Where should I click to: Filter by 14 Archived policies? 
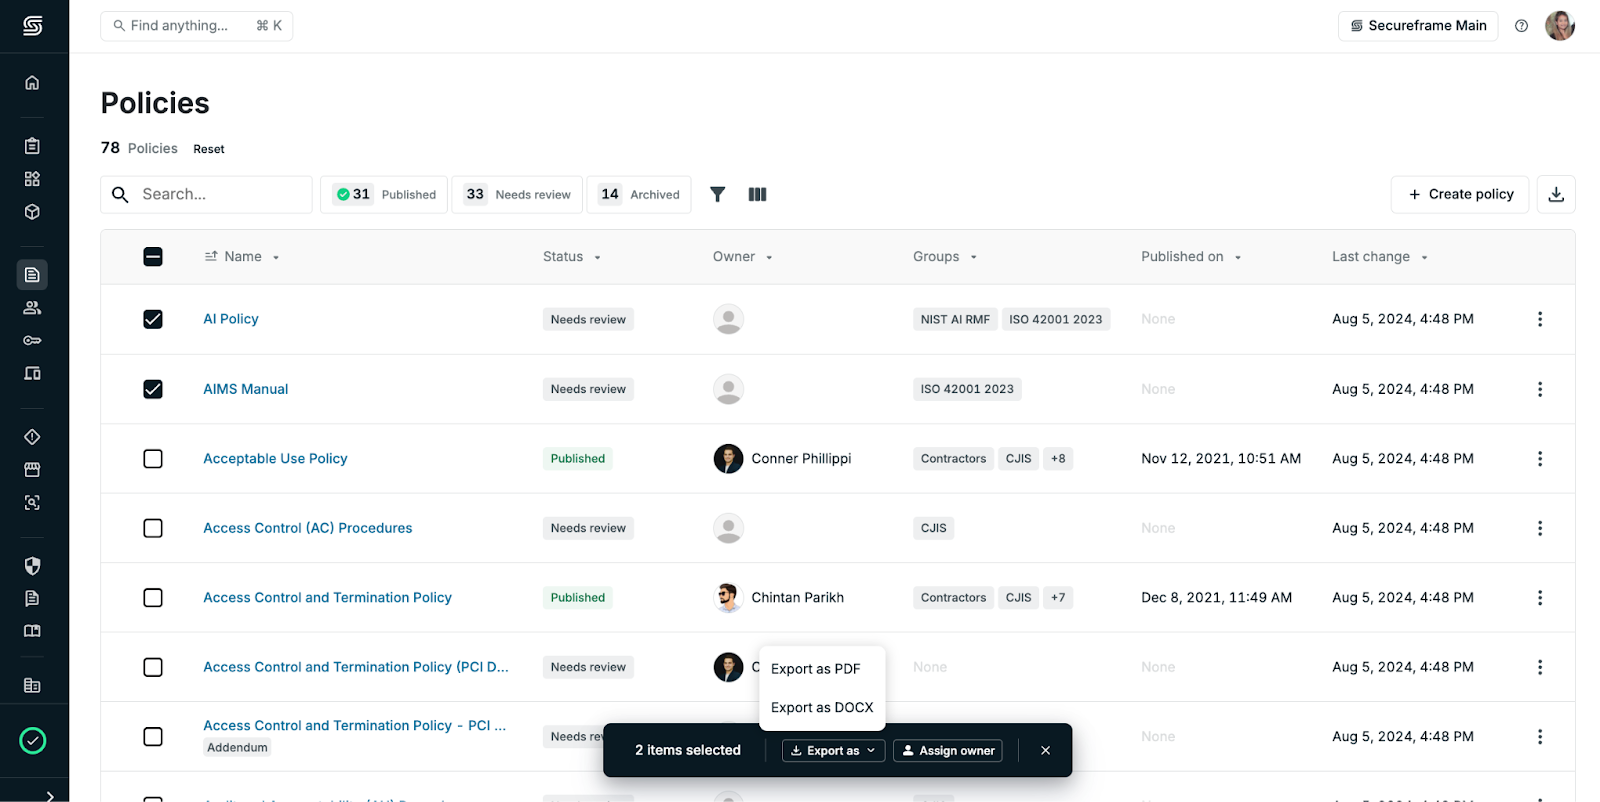[640, 194]
